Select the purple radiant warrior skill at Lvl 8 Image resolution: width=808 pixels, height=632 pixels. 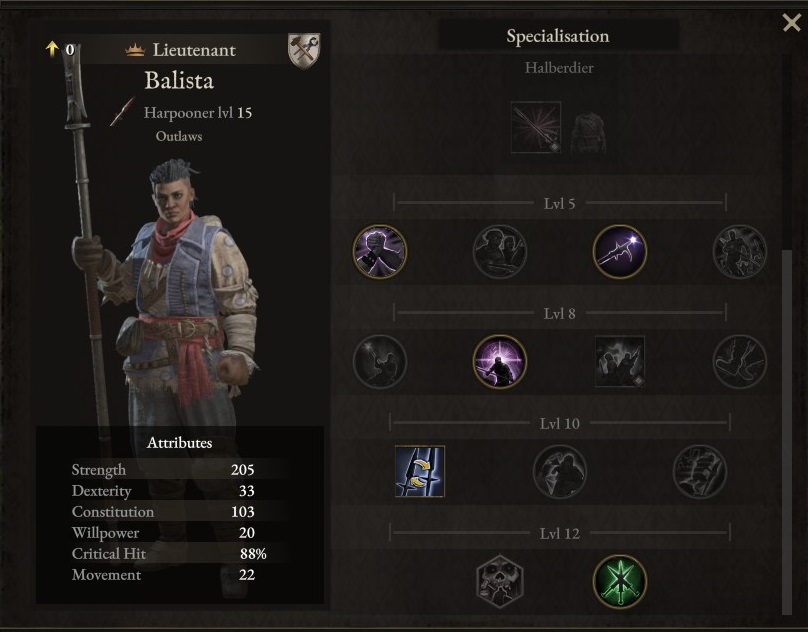pyautogui.click(x=499, y=361)
